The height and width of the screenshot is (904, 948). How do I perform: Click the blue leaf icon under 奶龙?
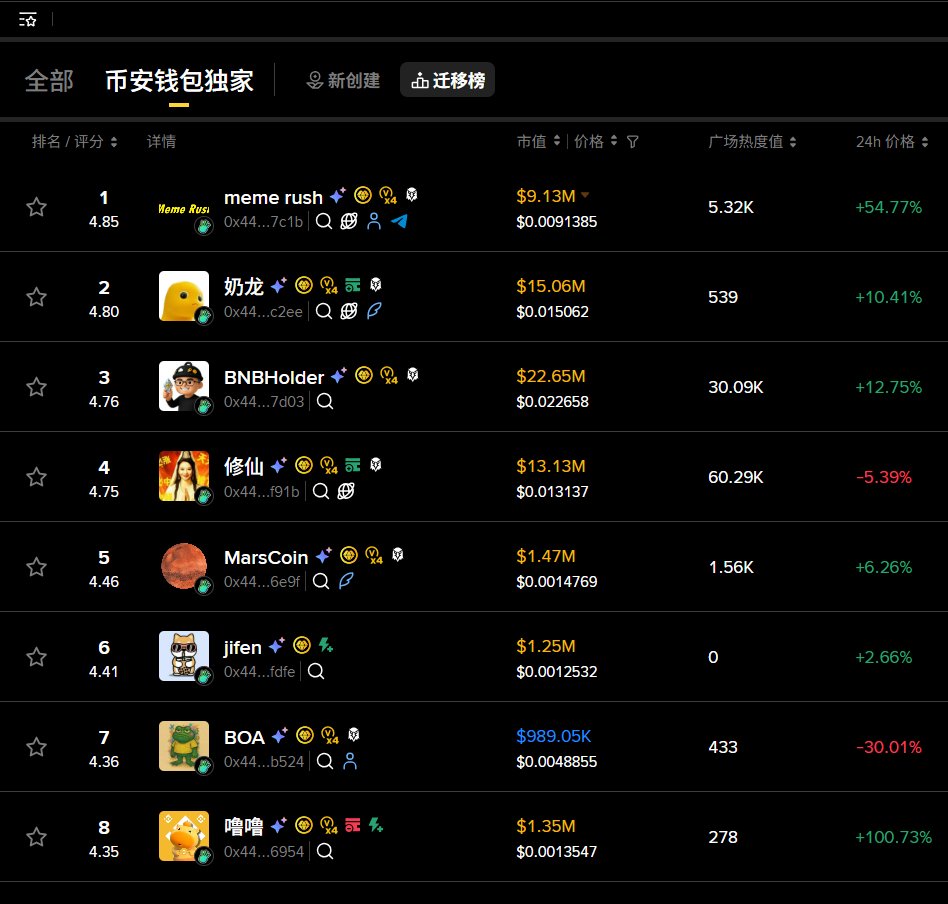(x=372, y=311)
